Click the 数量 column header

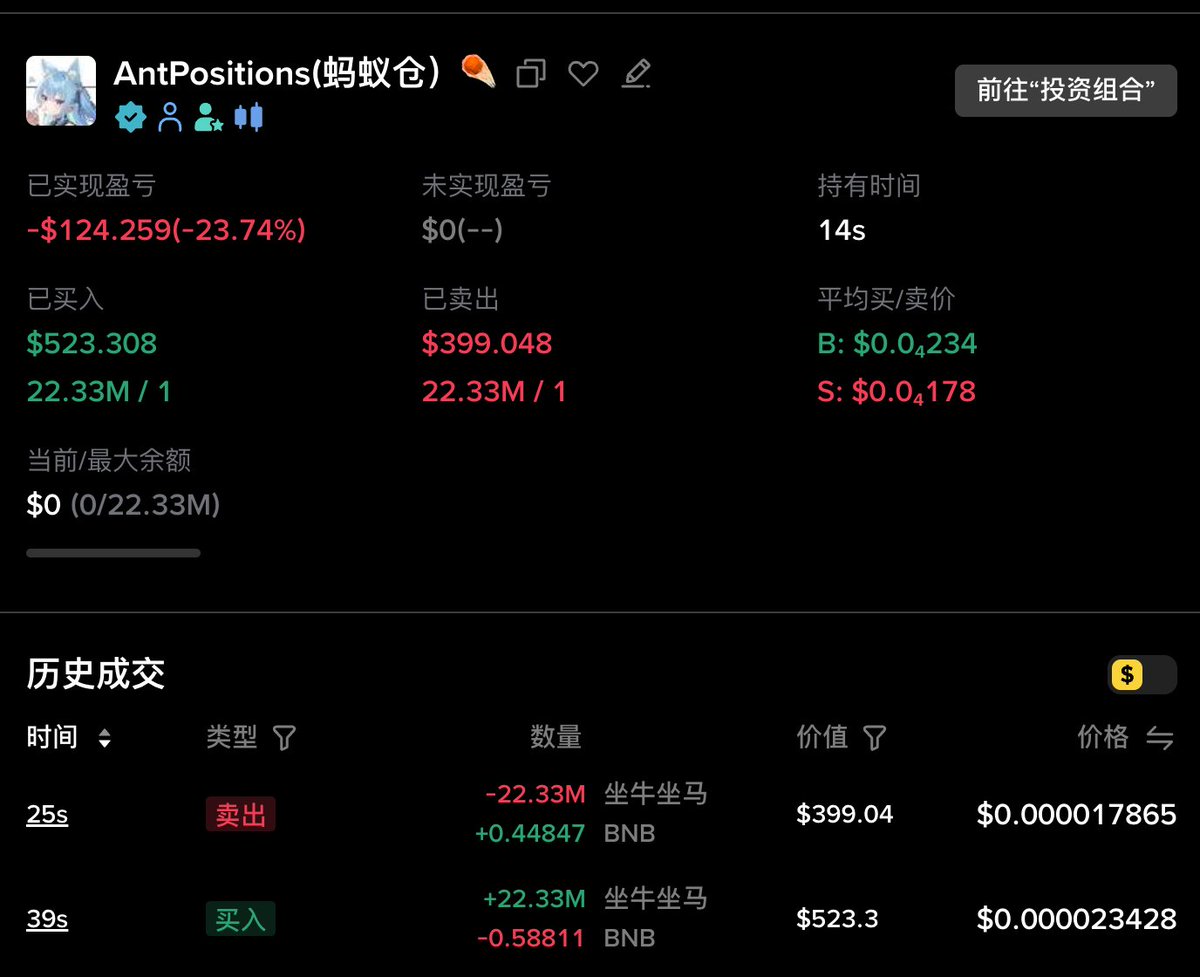point(555,739)
